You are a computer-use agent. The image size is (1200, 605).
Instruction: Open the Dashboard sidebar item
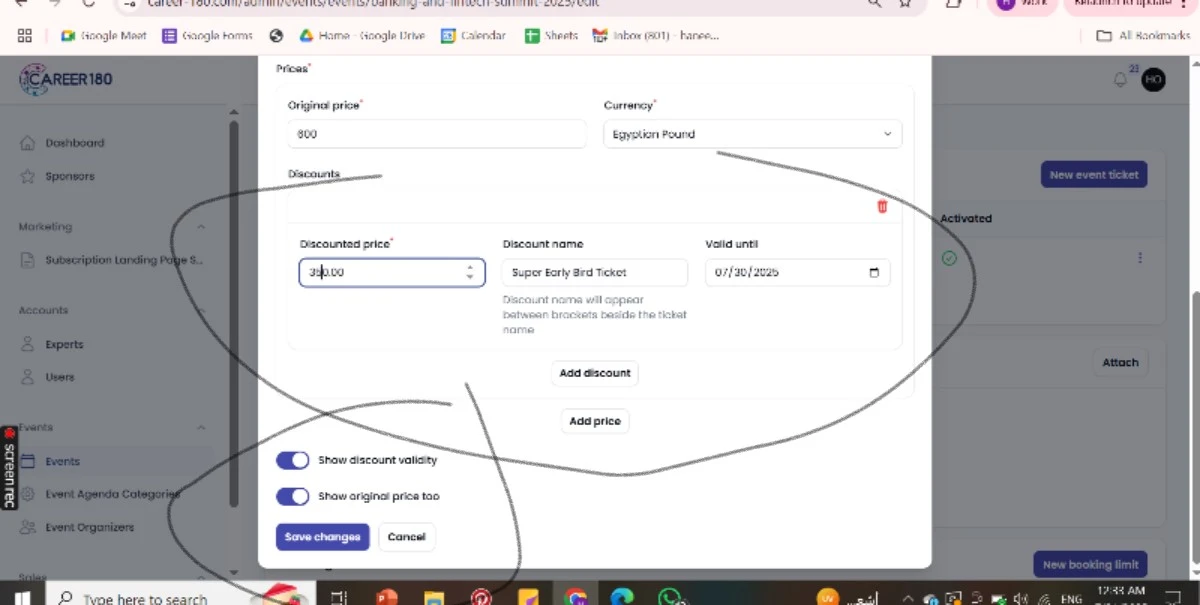point(74,143)
